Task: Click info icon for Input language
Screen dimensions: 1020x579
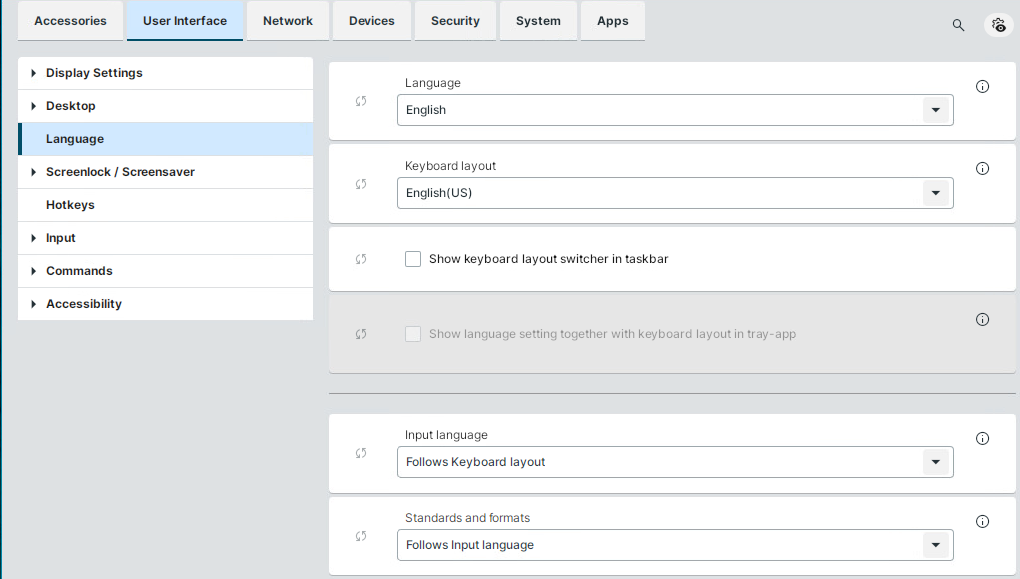Action: click(982, 439)
